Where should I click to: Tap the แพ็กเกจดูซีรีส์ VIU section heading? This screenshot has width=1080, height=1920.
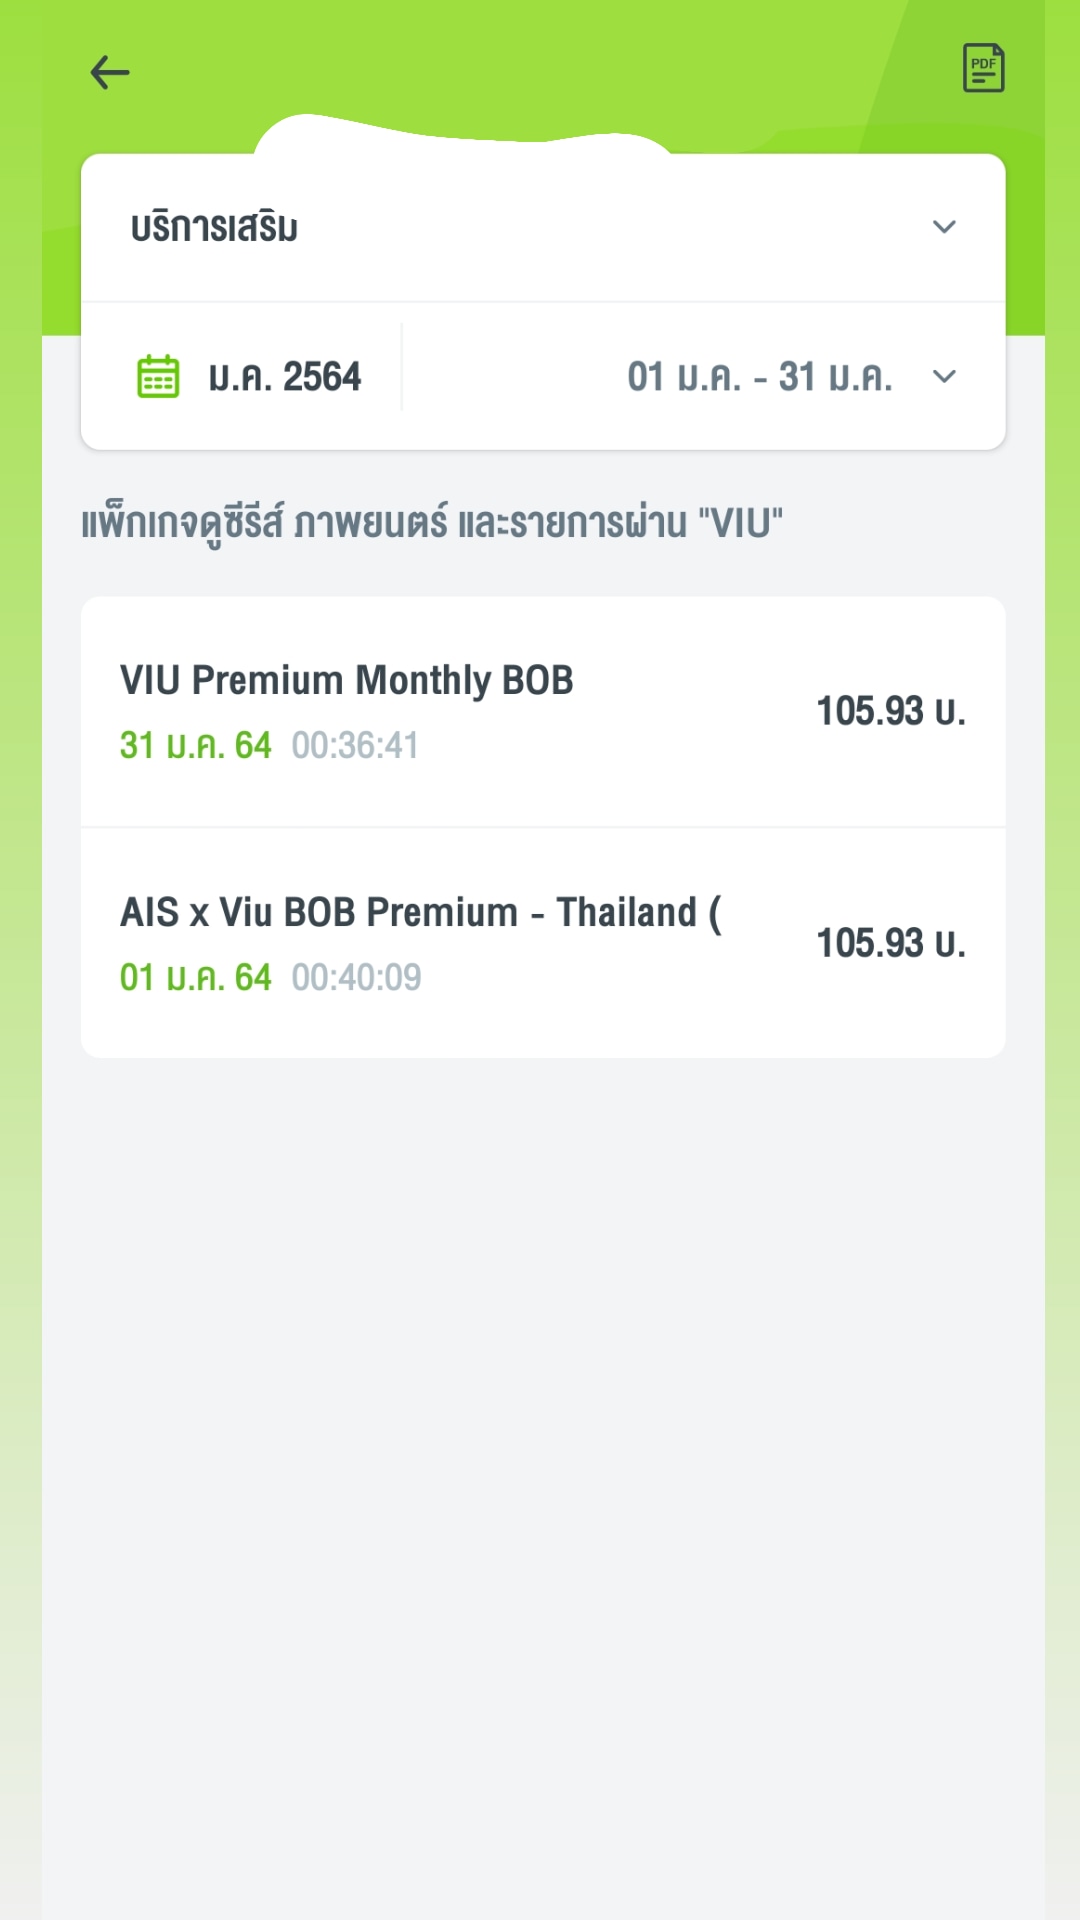432,523
